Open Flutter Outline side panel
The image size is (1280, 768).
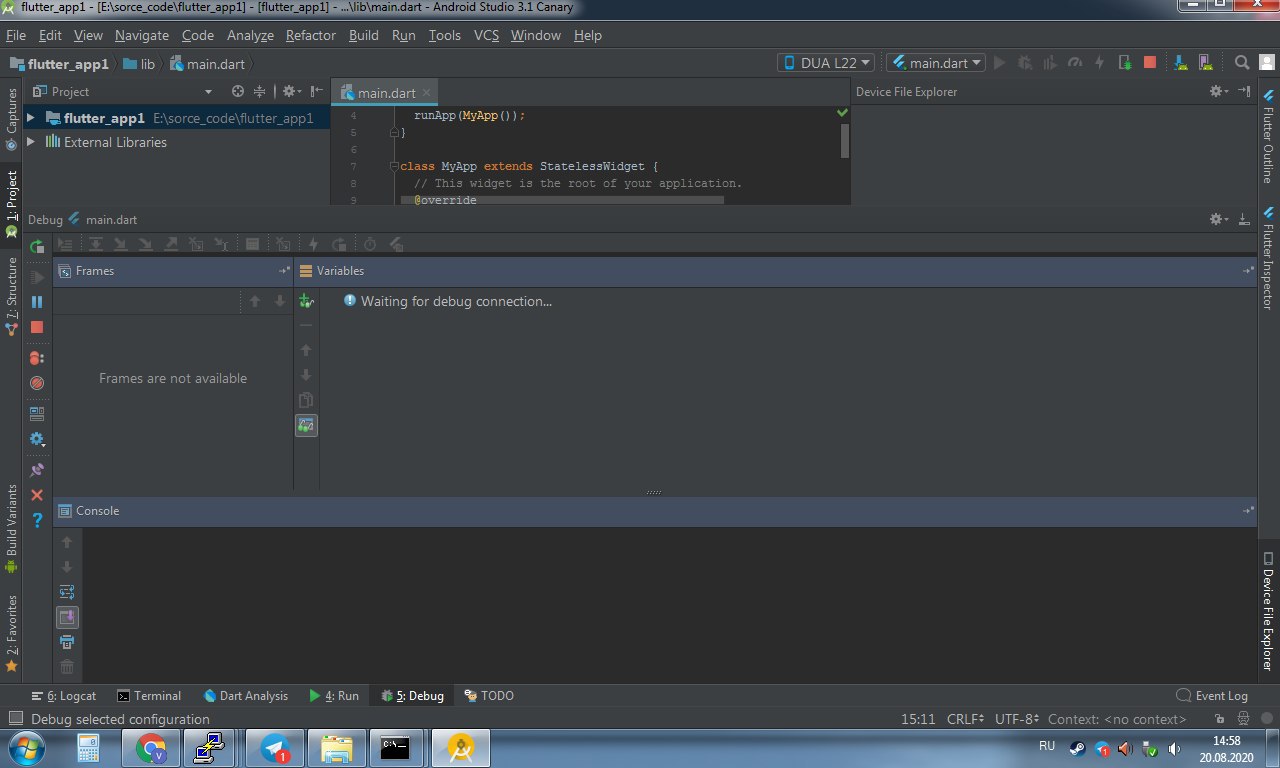(x=1268, y=135)
